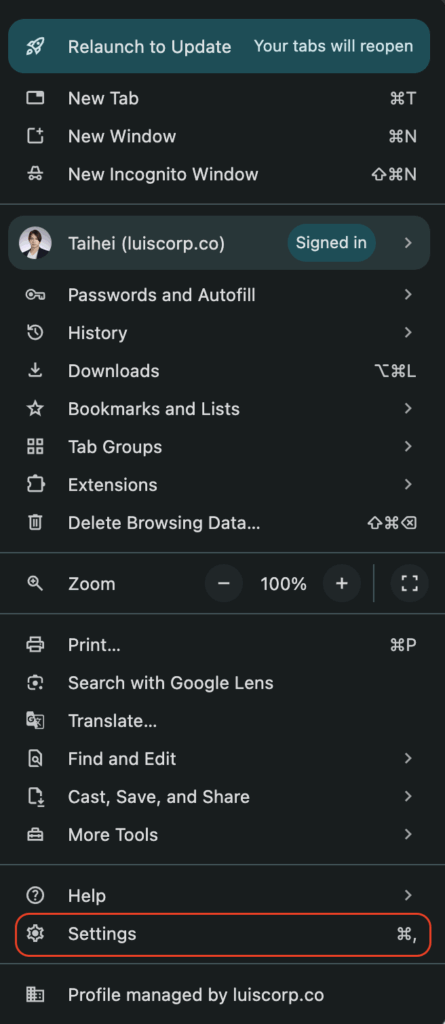Expand the More Tools submenu chevron
Screen dimensions: 445x1024
click(408, 835)
